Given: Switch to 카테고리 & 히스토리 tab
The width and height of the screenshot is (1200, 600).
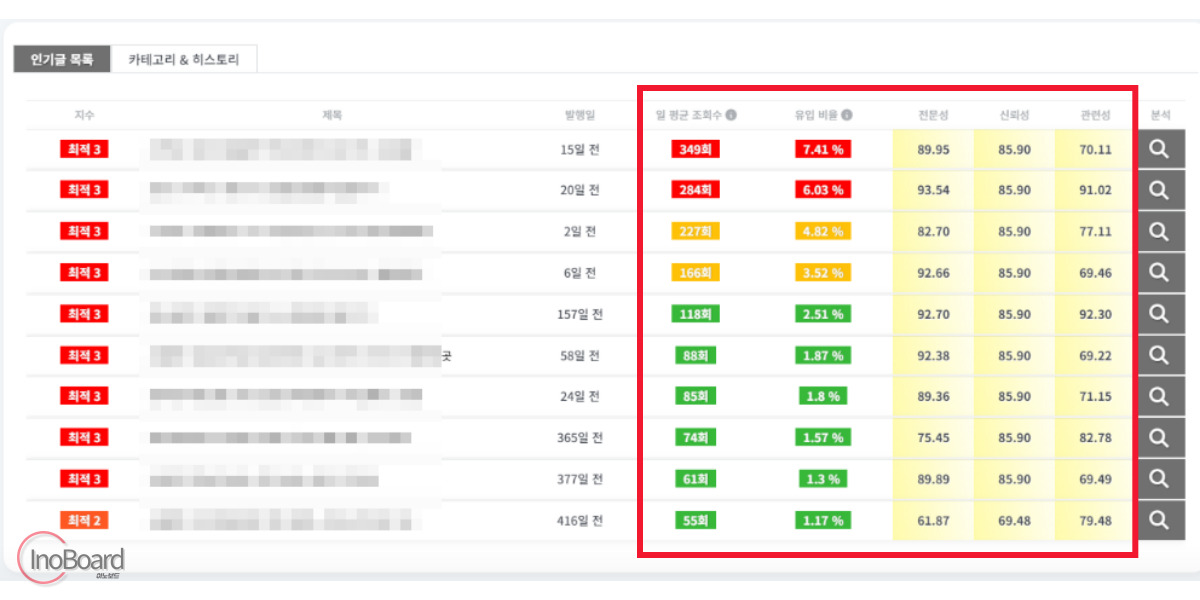Looking at the screenshot, I should point(184,59).
